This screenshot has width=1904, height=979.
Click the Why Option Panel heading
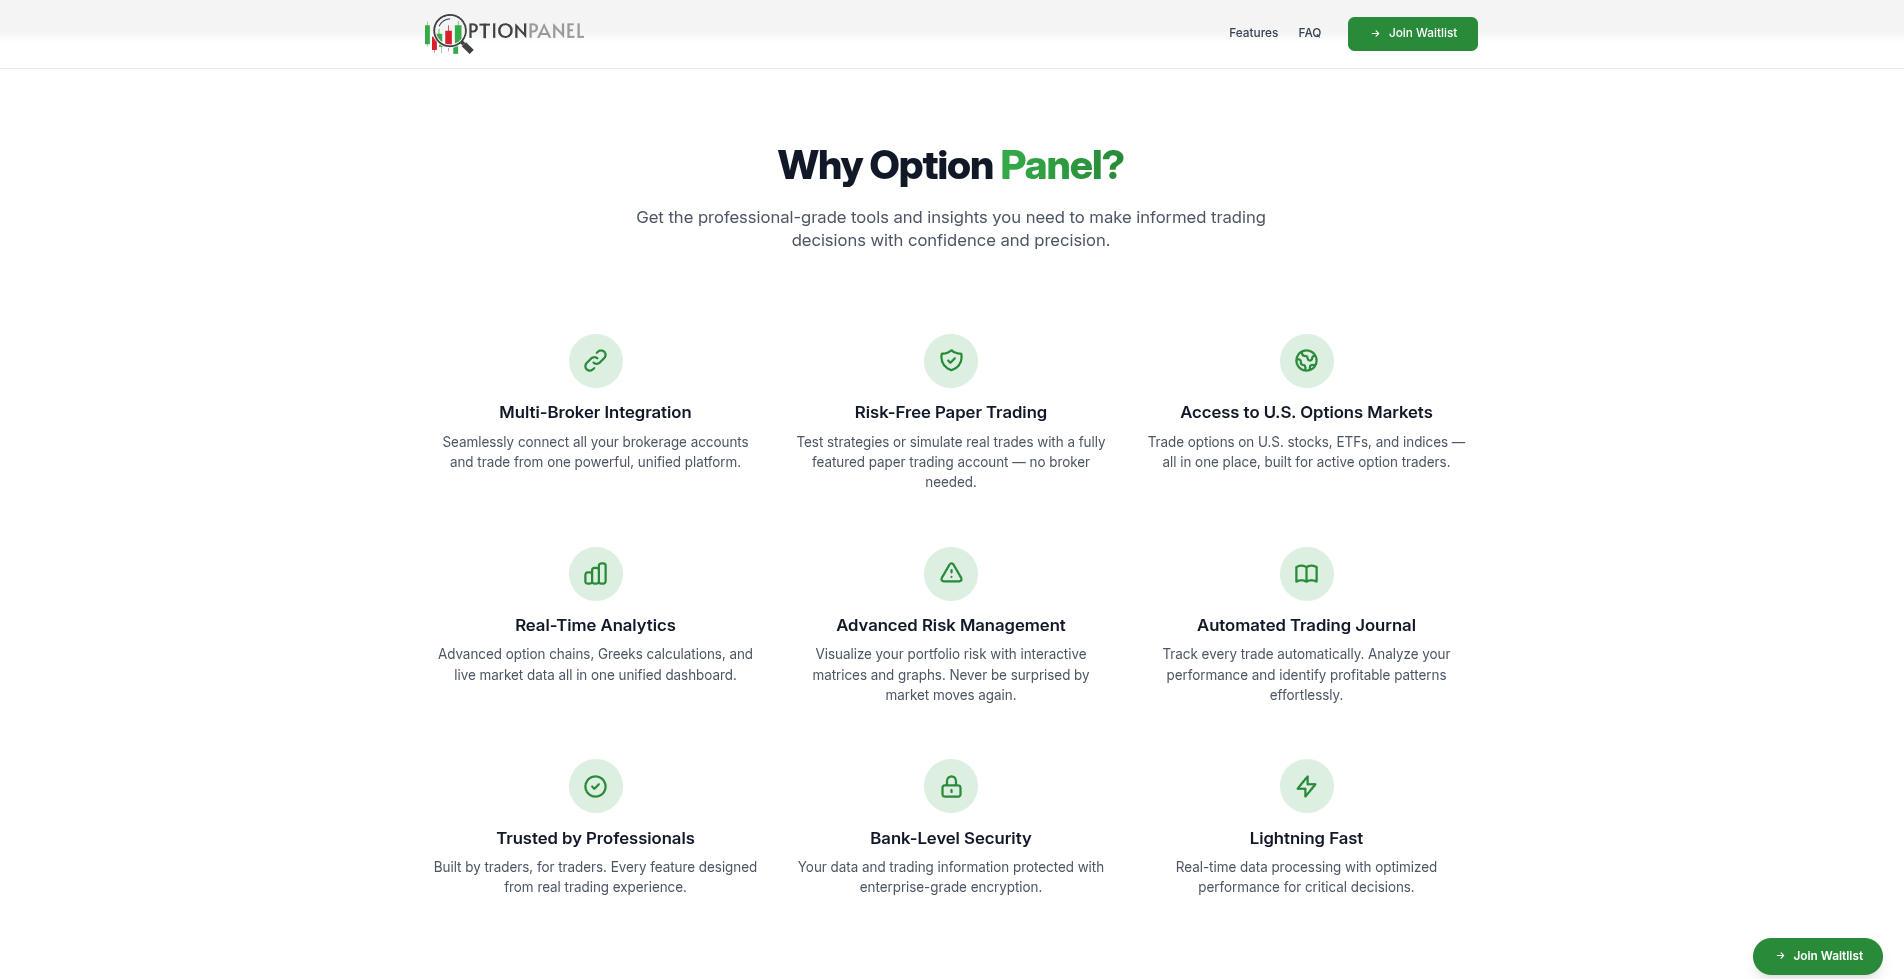[x=950, y=164]
